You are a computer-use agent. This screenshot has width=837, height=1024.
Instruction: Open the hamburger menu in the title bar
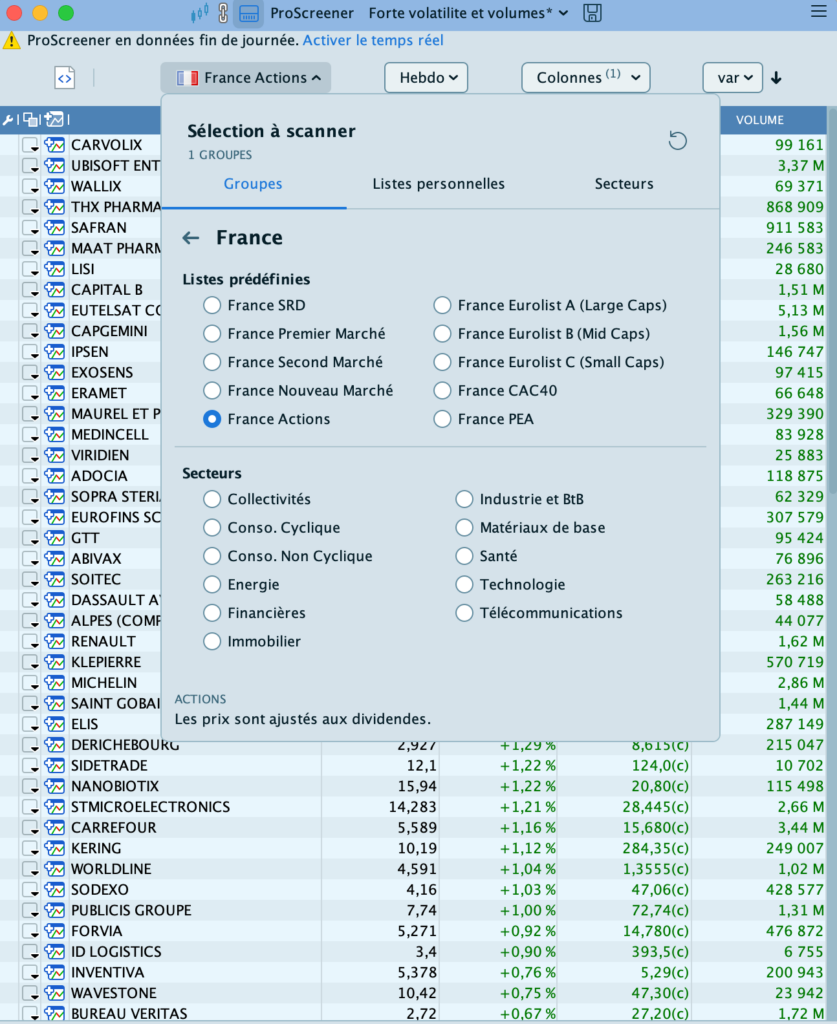818,13
